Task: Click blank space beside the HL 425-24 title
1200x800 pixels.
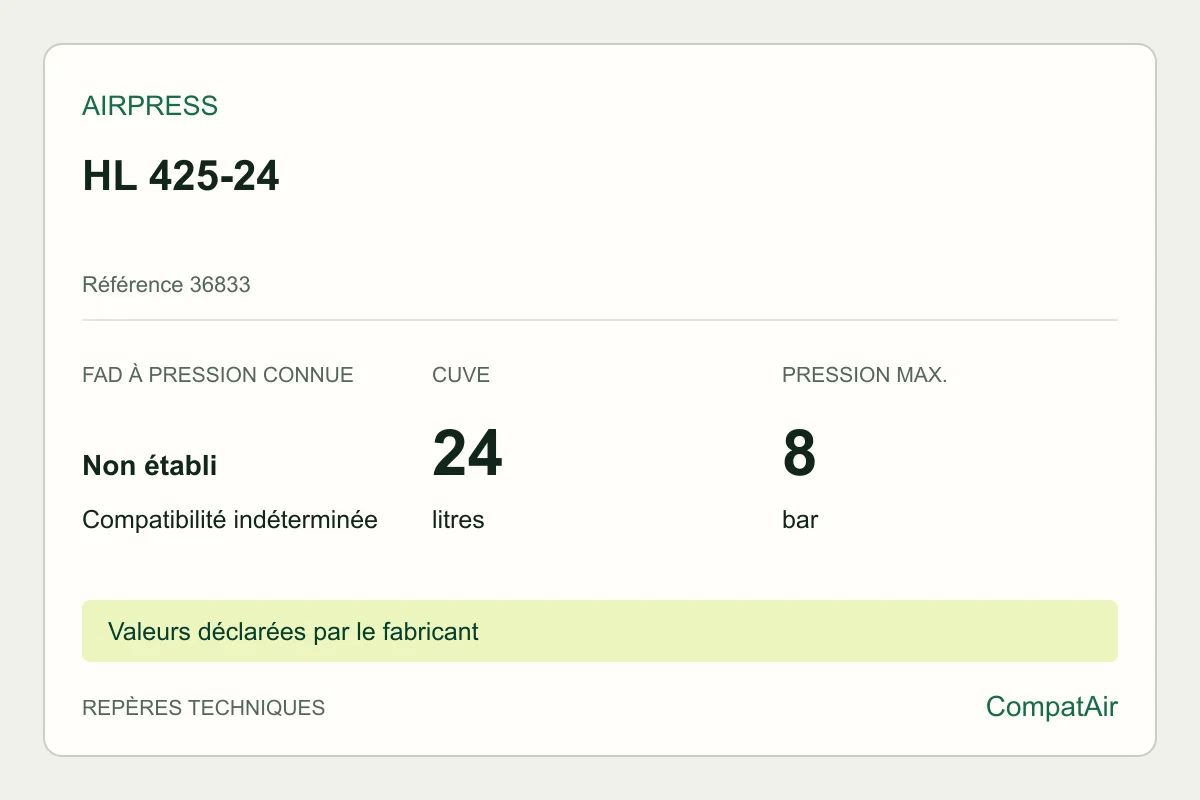Action: pyautogui.click(x=700, y=177)
